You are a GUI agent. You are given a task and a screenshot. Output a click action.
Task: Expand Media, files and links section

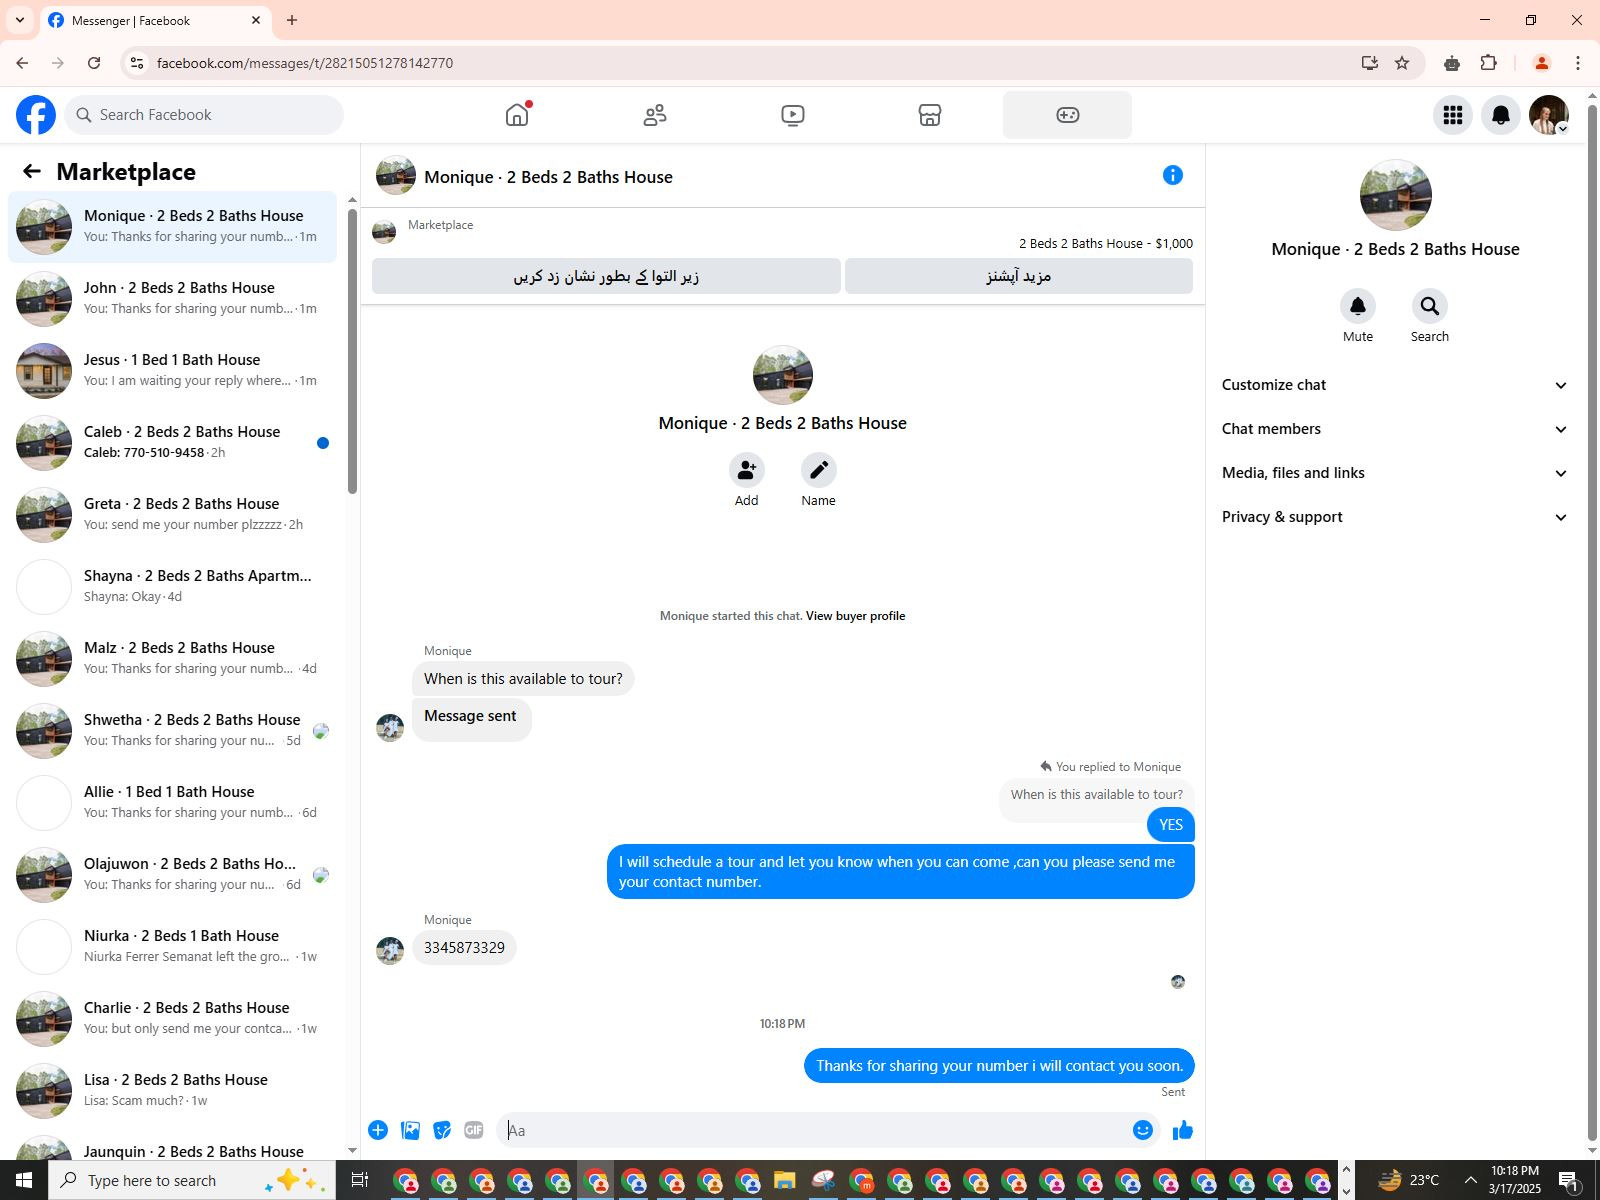(x=1395, y=473)
